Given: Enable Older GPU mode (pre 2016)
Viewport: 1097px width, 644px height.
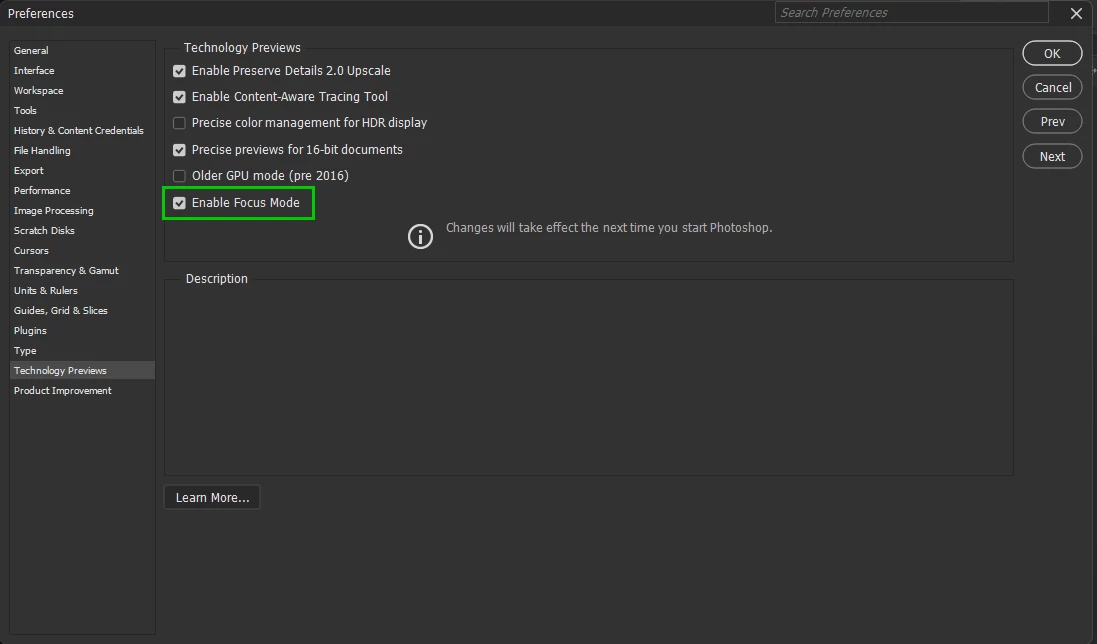Looking at the screenshot, I should (x=179, y=176).
